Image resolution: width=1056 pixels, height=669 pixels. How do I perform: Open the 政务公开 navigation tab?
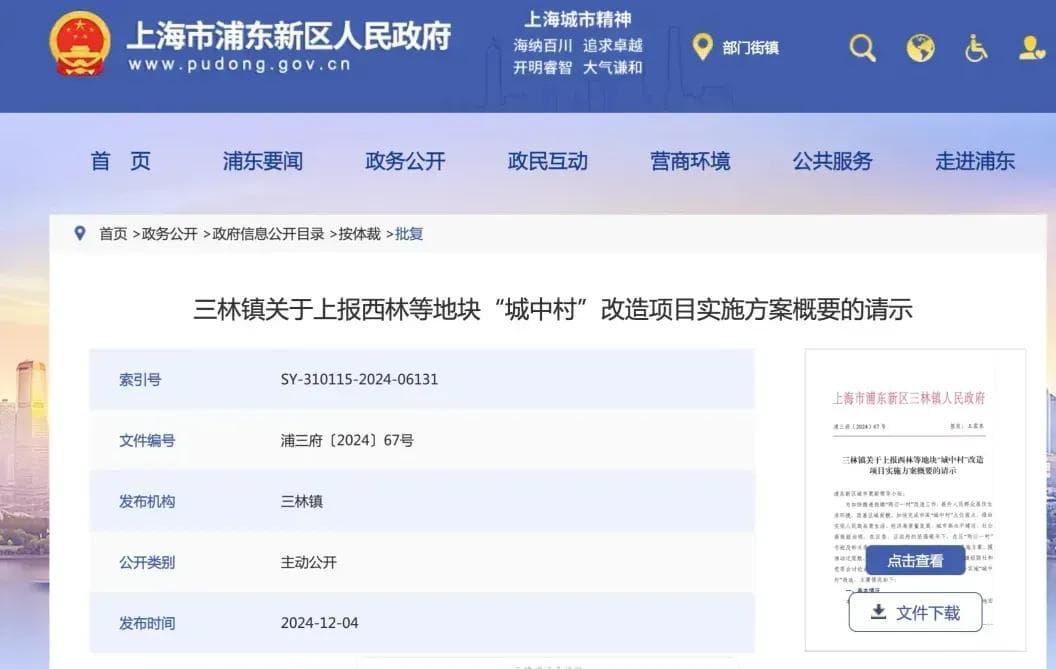coord(405,161)
